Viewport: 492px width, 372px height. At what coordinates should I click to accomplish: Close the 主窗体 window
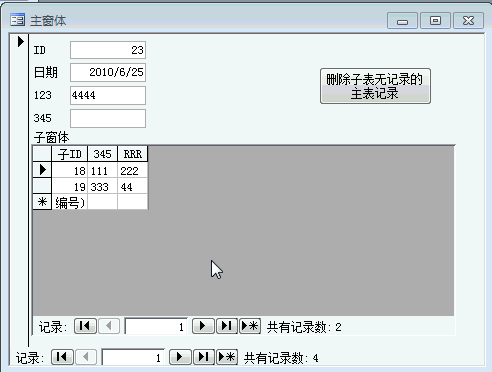(x=468, y=21)
